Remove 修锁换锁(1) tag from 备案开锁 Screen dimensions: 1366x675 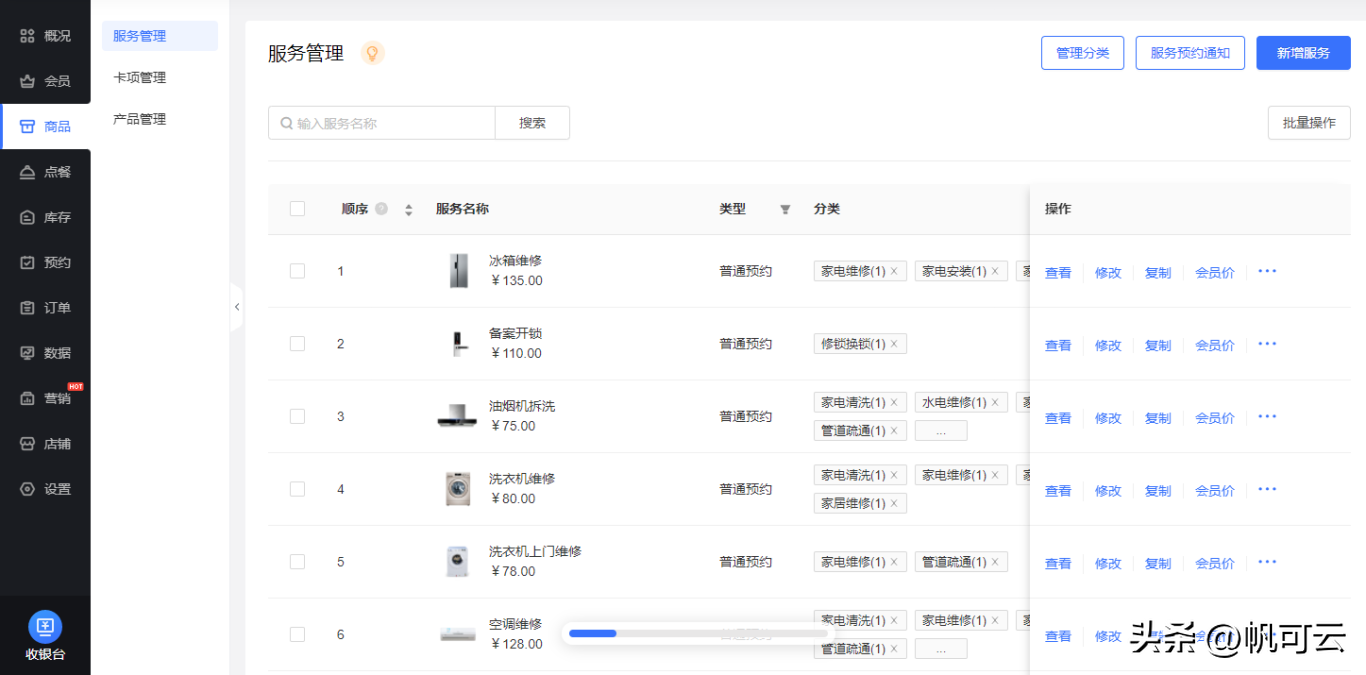point(894,344)
